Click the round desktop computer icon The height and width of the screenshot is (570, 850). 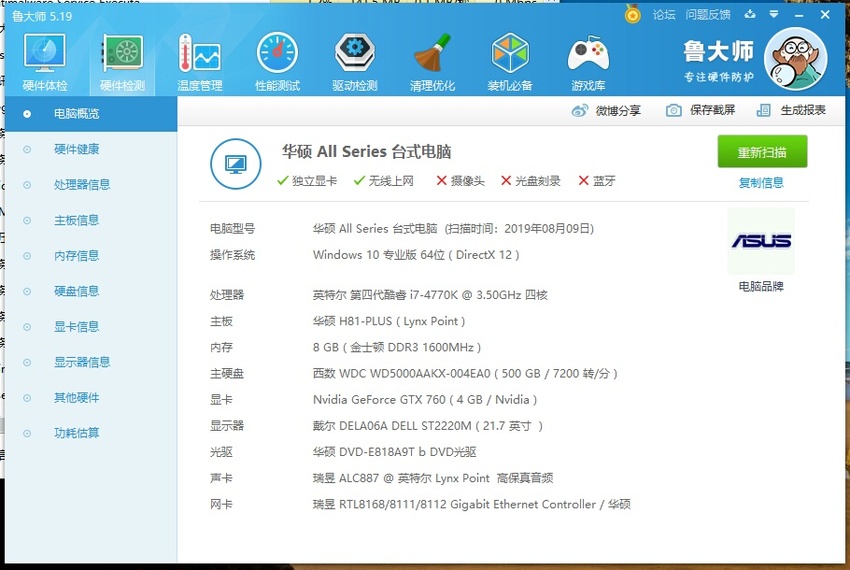pyautogui.click(x=236, y=164)
